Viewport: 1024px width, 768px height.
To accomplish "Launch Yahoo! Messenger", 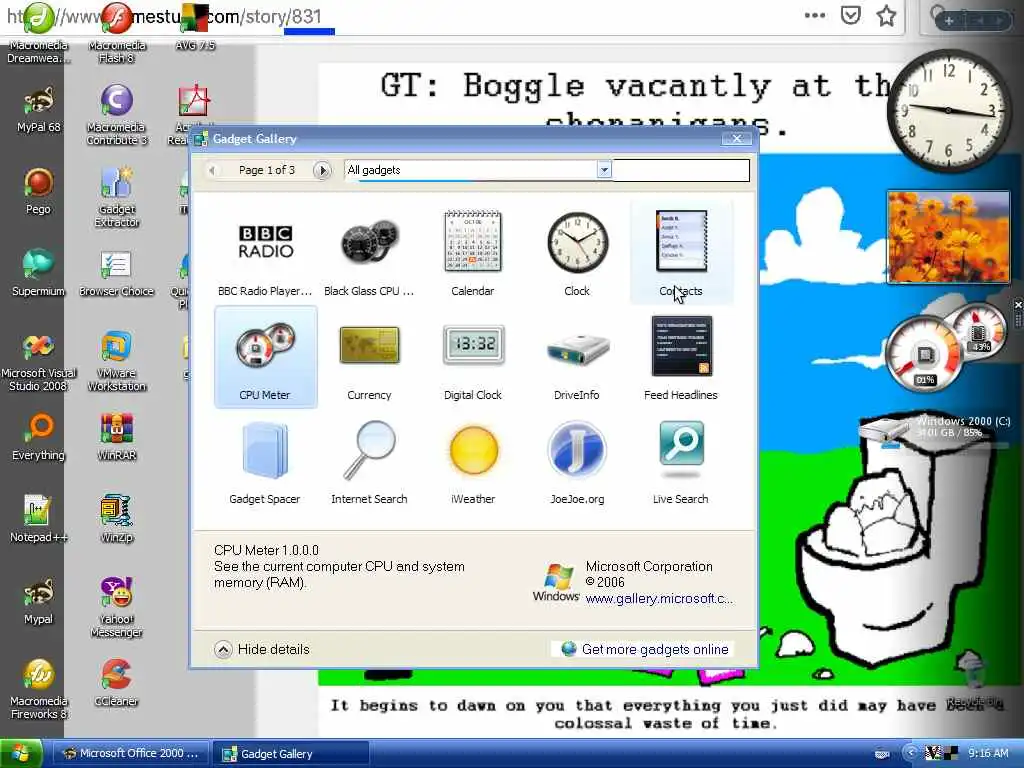I will pos(117,607).
